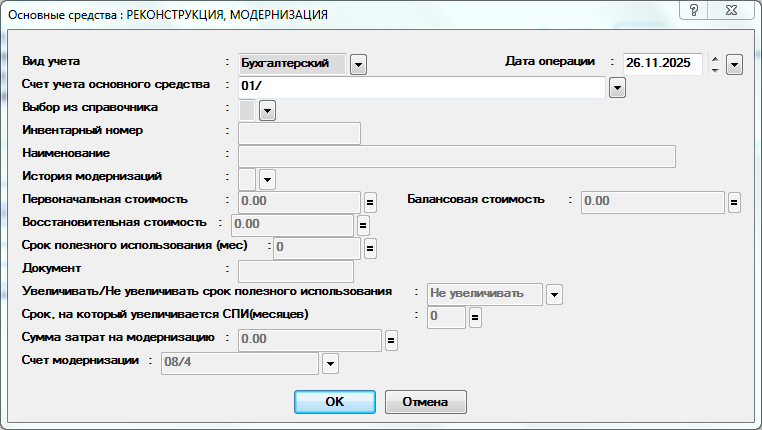The height and width of the screenshot is (430, 762).
Task: Expand the Счет модернизации 08/4 dropdown
Action: pos(331,363)
